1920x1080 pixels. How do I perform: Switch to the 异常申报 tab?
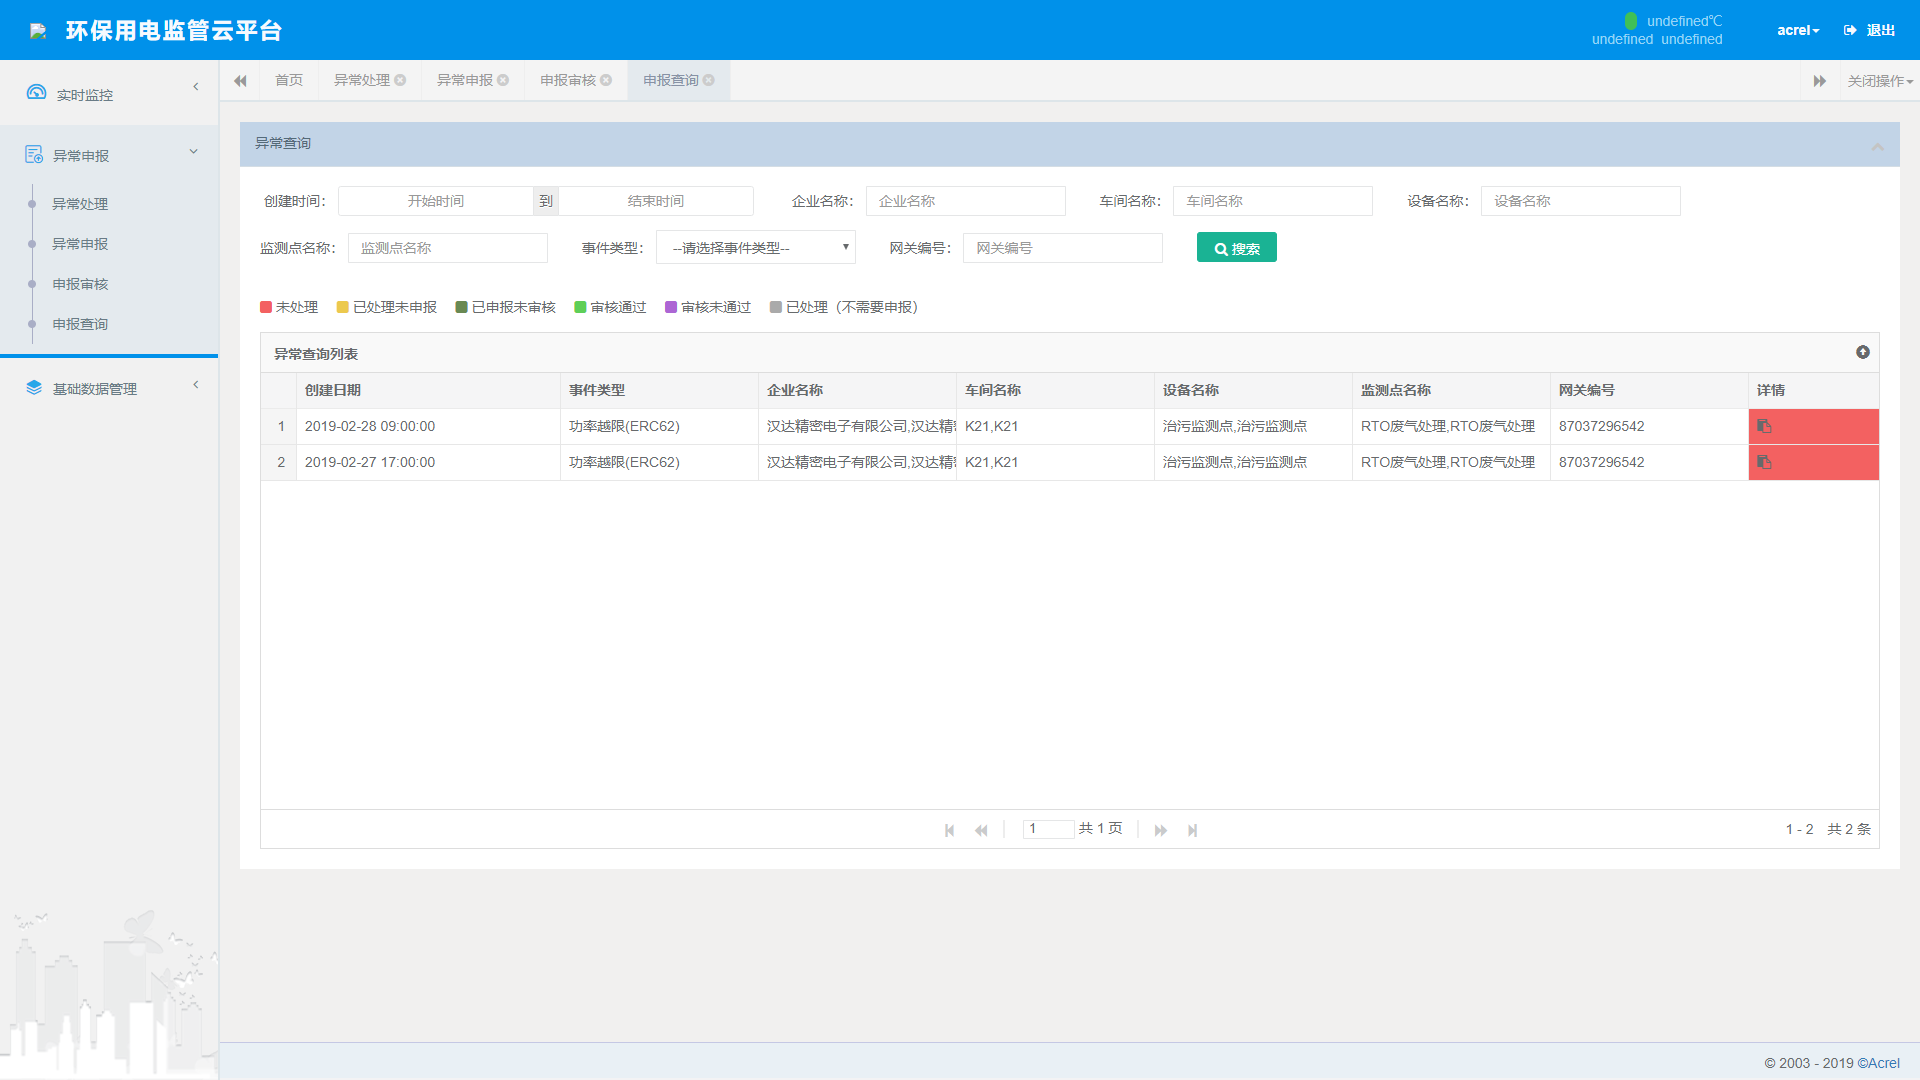click(x=465, y=80)
